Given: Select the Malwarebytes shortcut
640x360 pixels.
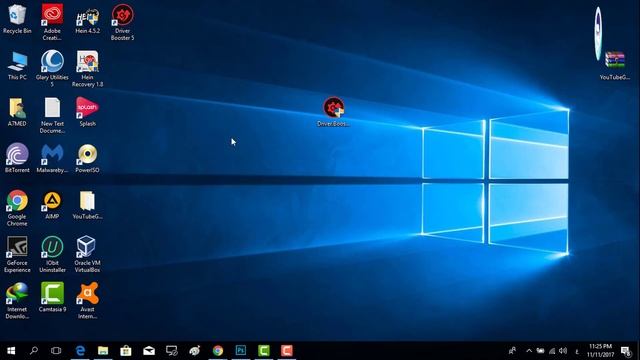Looking at the screenshot, I should point(52,158).
